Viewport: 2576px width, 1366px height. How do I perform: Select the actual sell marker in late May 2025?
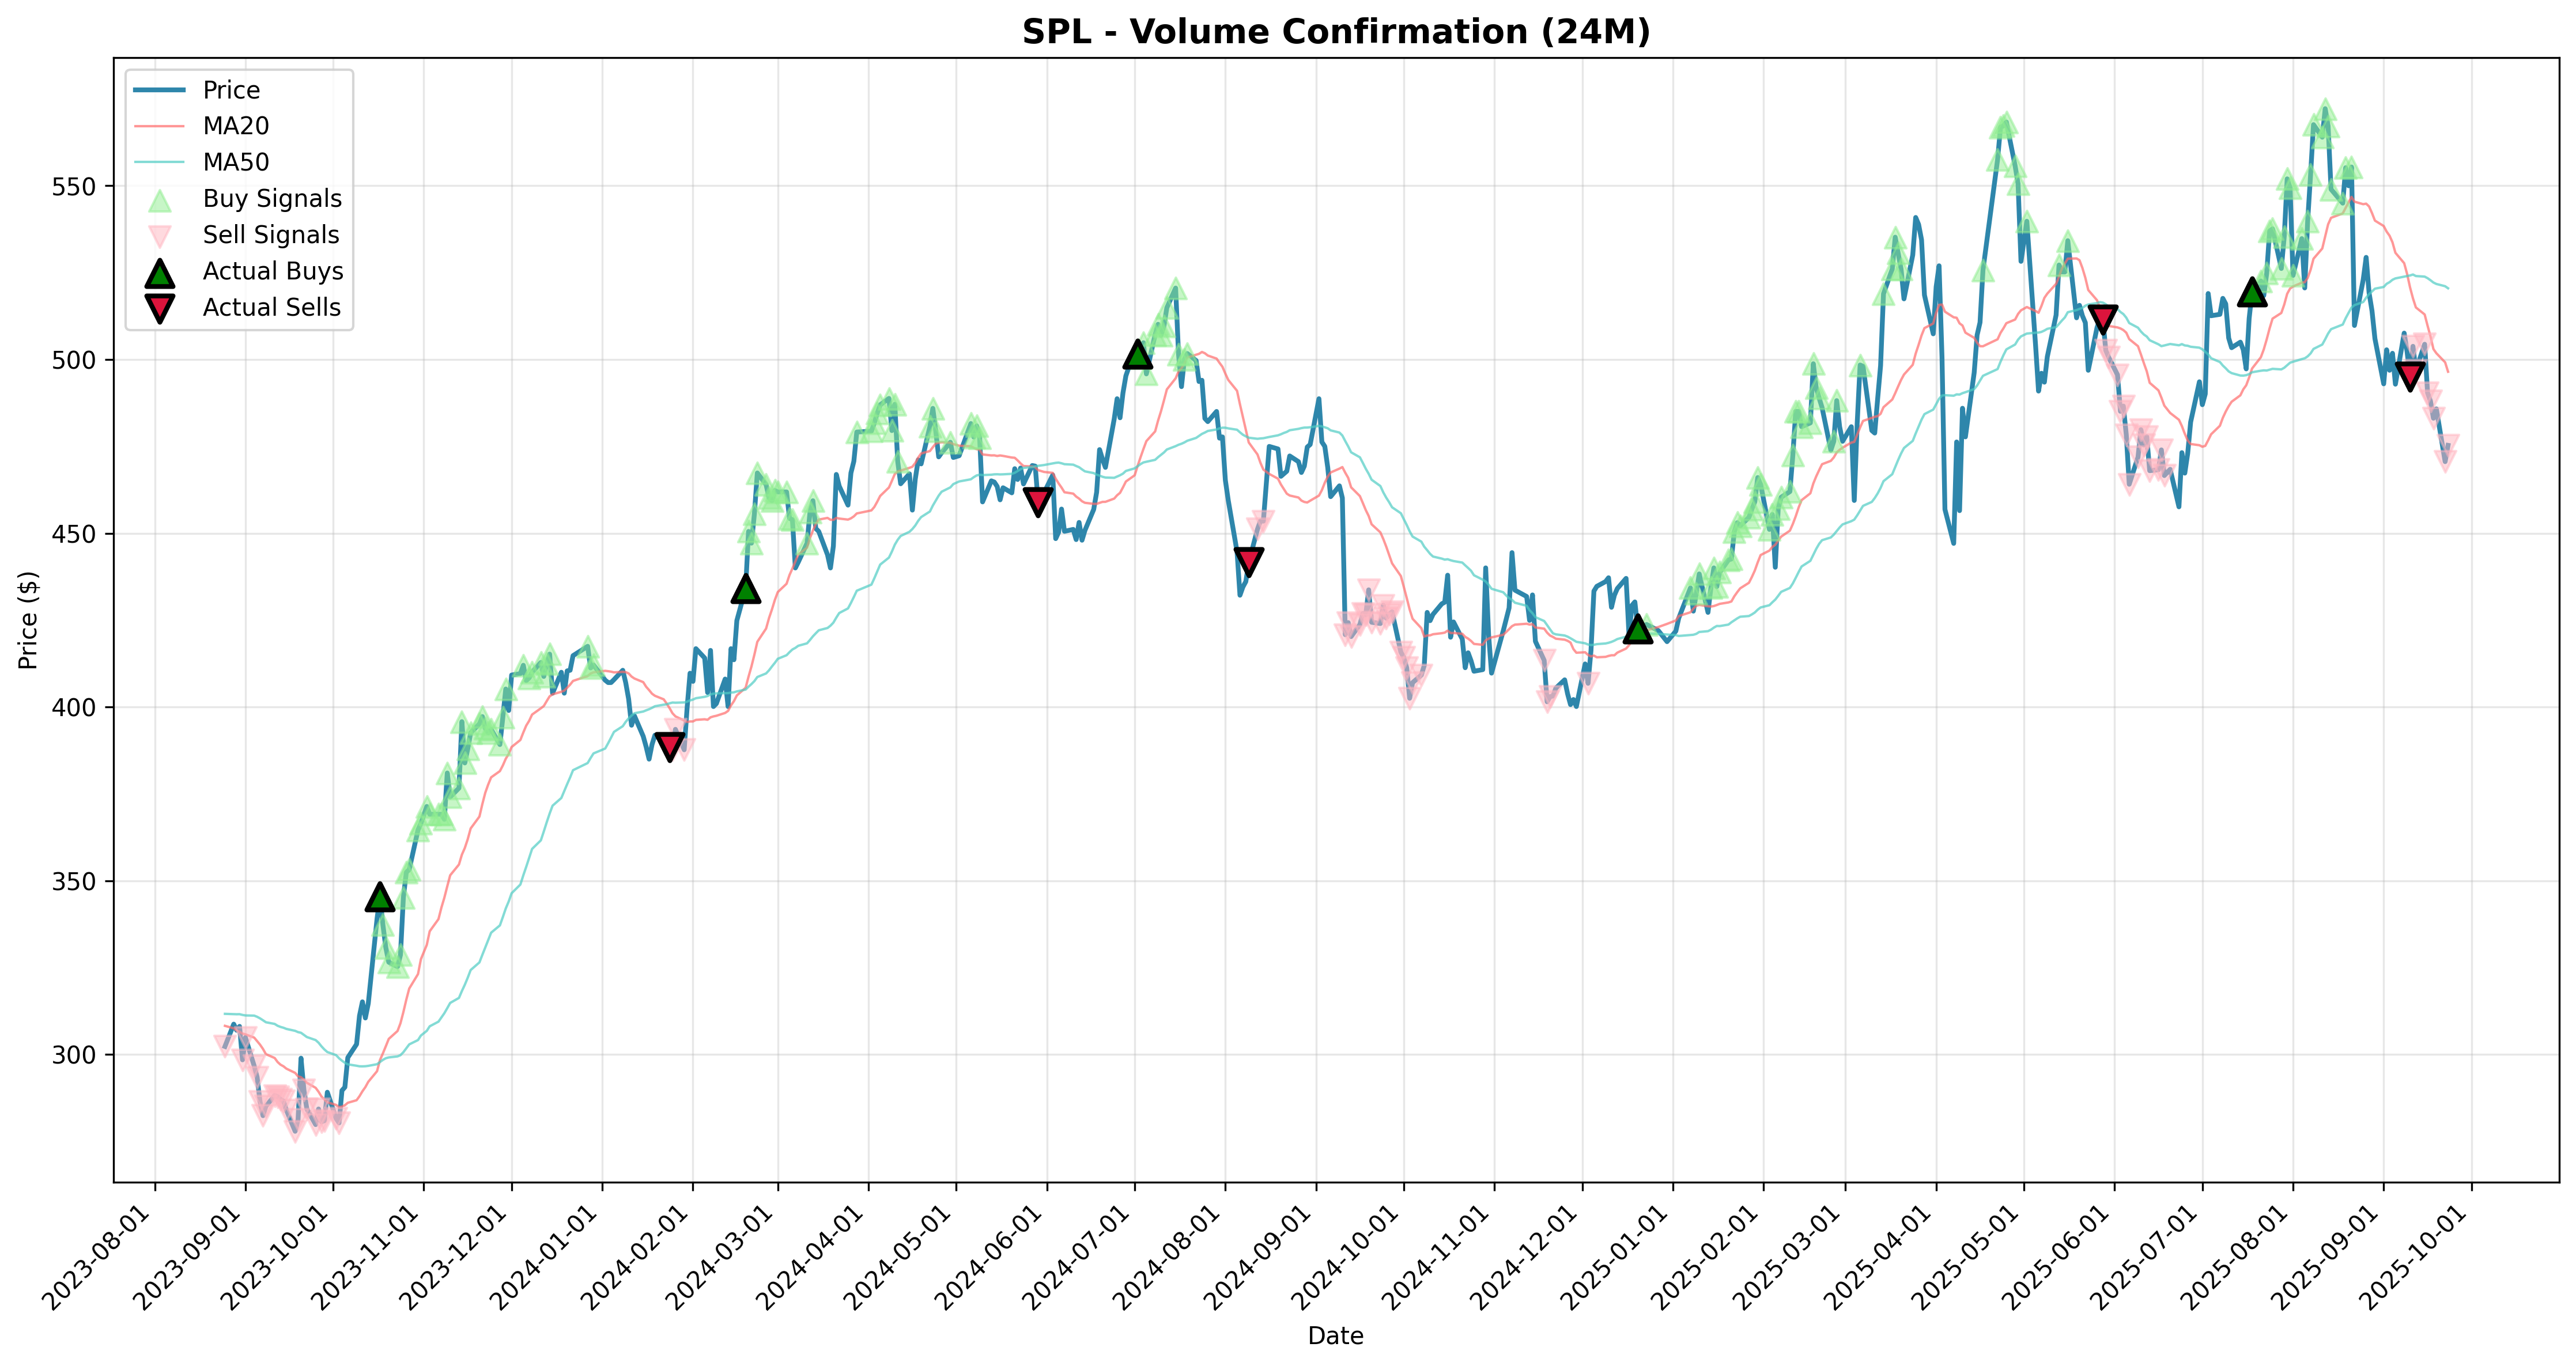[x=2103, y=319]
